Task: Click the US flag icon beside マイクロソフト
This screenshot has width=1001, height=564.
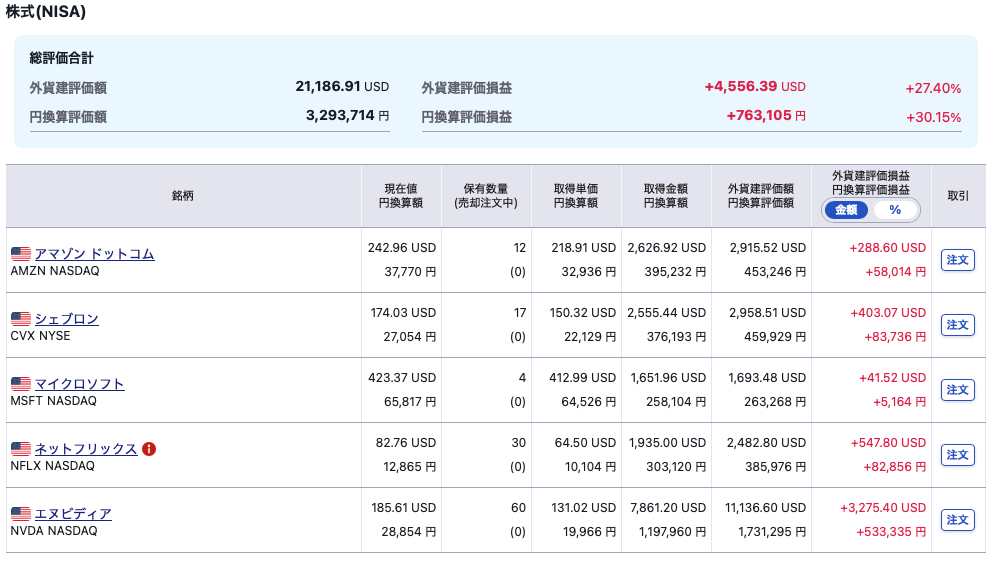Action: pyautogui.click(x=20, y=384)
